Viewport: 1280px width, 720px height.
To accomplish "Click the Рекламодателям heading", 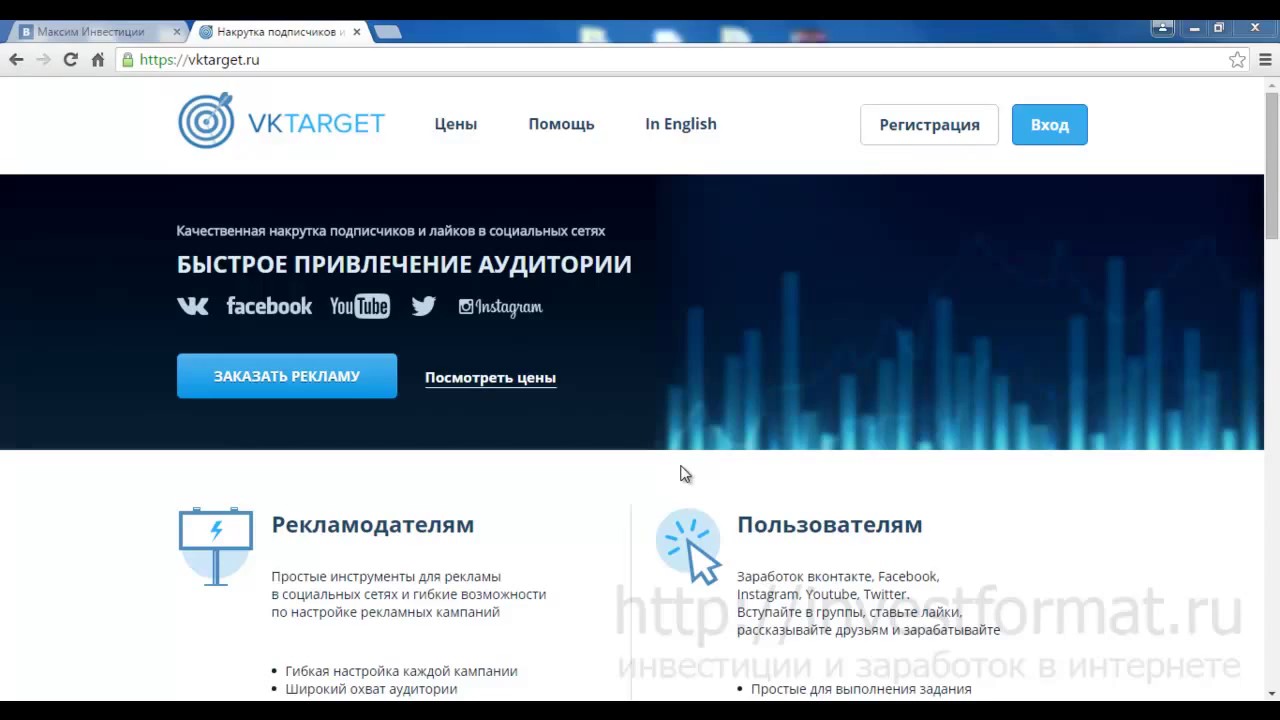I will [373, 525].
